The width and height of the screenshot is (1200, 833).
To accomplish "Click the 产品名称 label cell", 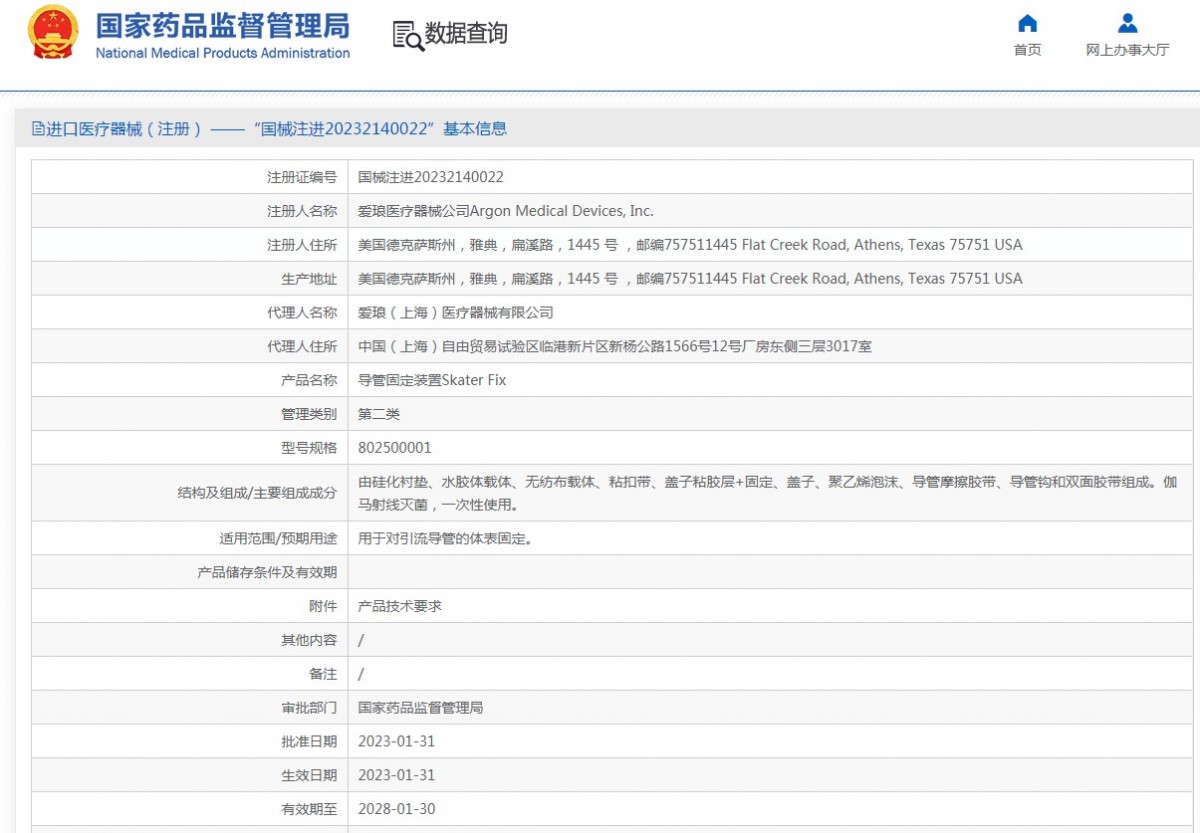I will pos(190,380).
